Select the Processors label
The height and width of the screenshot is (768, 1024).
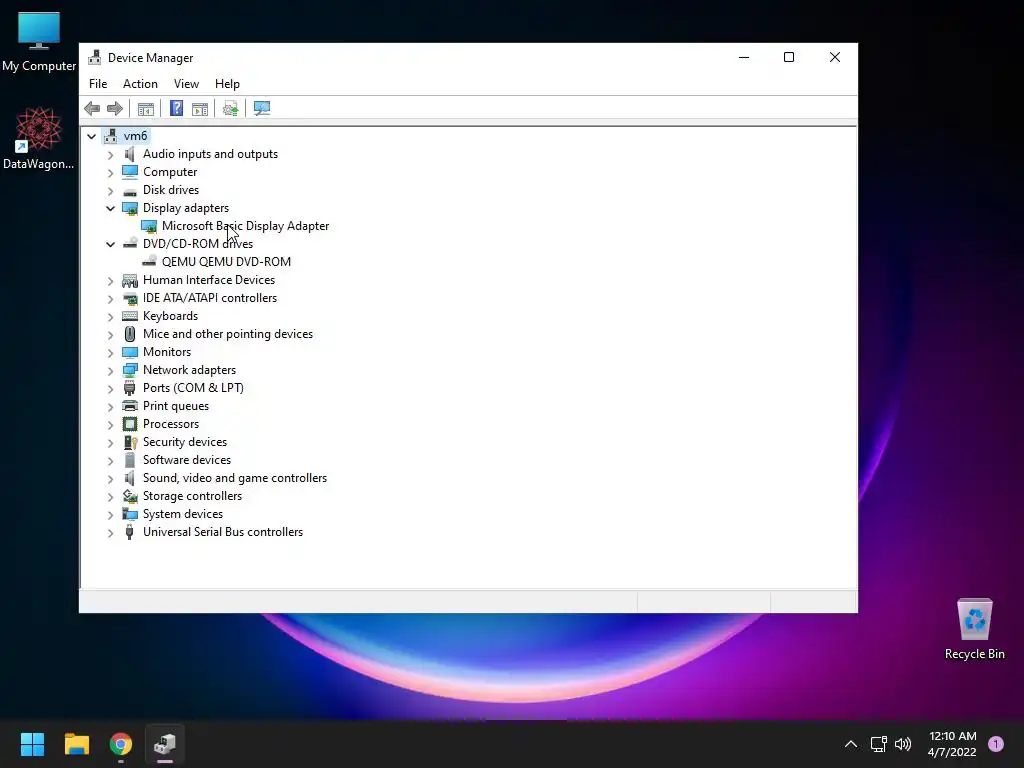coord(171,424)
